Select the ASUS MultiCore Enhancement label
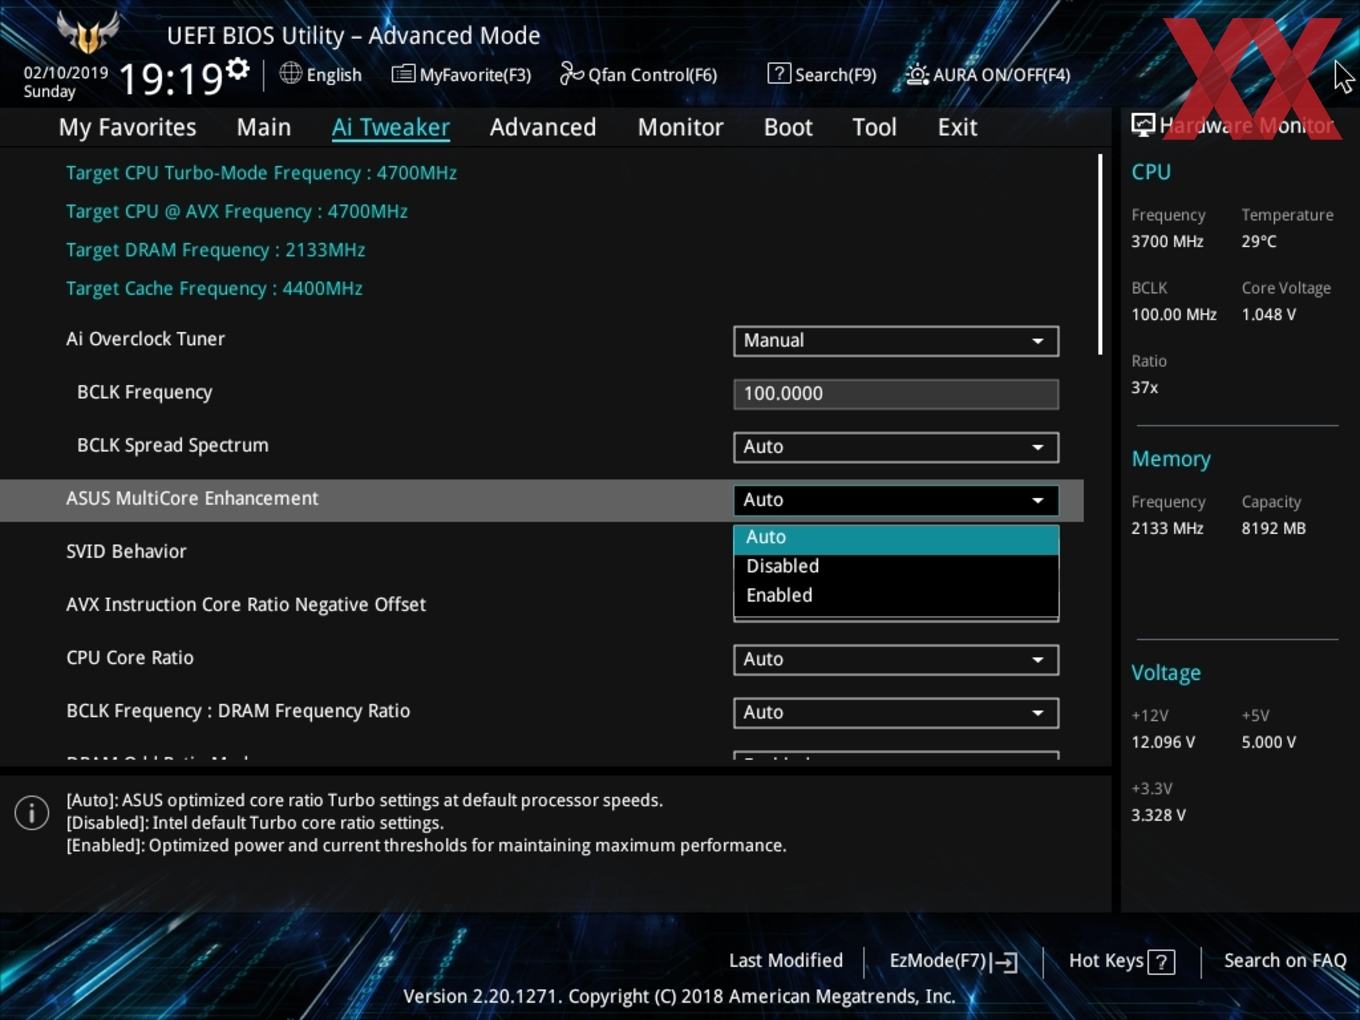This screenshot has height=1020, width=1360. tap(192, 499)
